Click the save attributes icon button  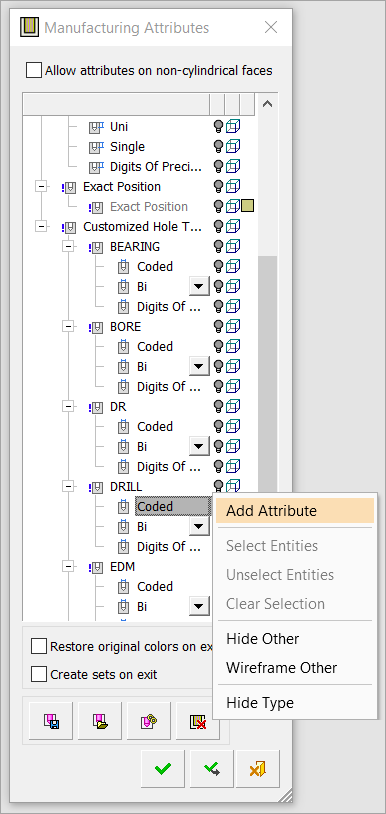51,721
